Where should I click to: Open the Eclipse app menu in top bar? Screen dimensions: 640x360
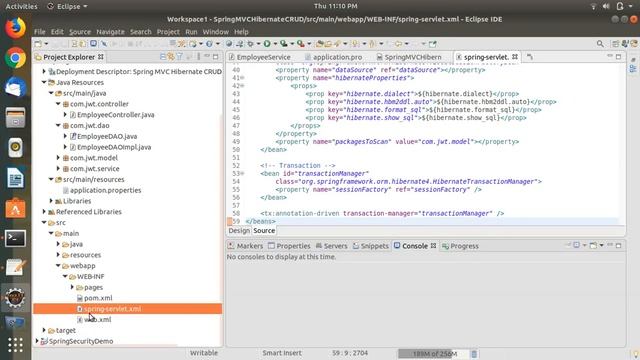(68, 6)
